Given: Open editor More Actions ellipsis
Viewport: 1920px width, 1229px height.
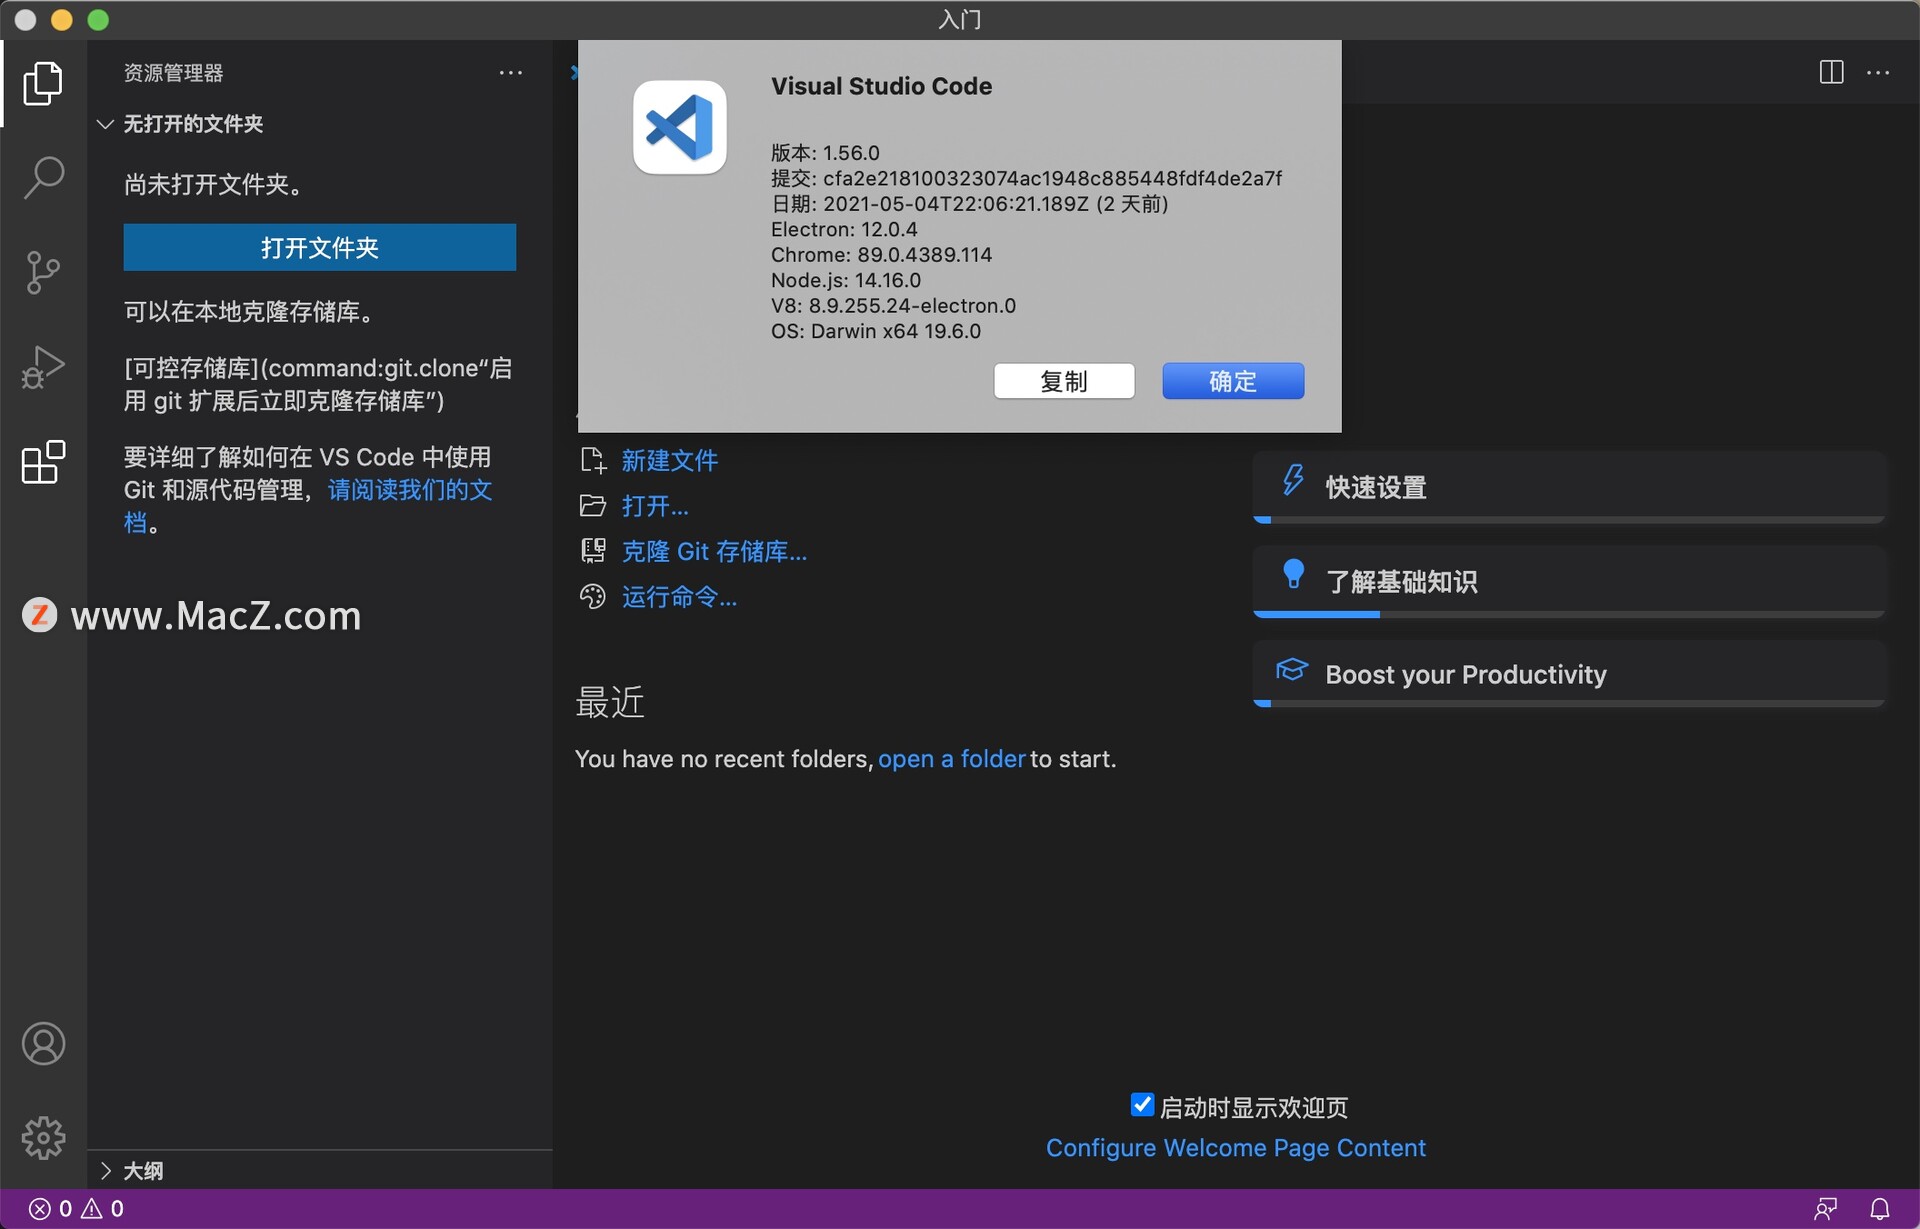Looking at the screenshot, I should pos(1878,72).
